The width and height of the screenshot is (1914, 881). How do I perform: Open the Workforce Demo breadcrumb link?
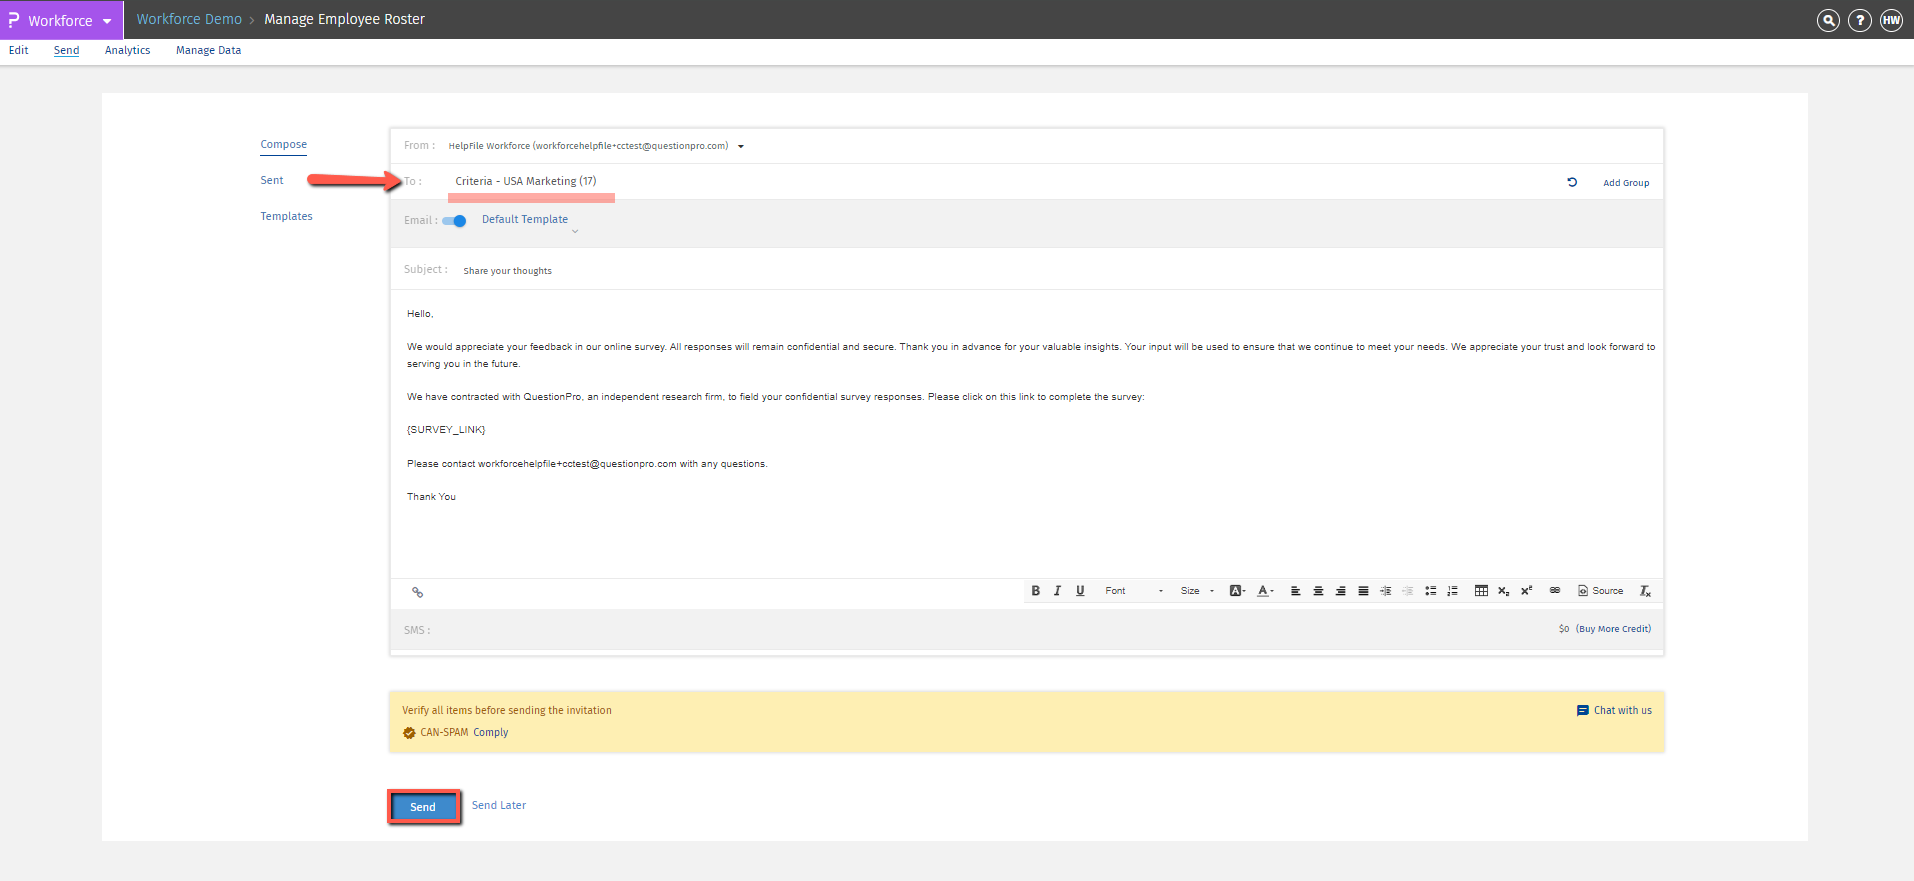189,19
